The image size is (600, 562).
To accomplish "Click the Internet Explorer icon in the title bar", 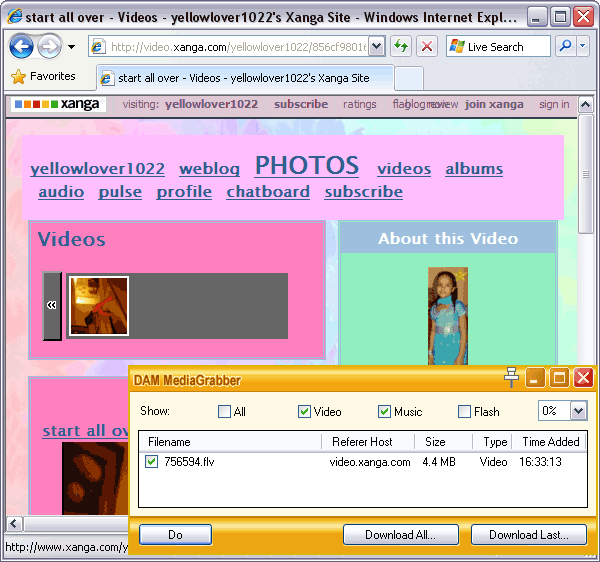I will (15, 16).
